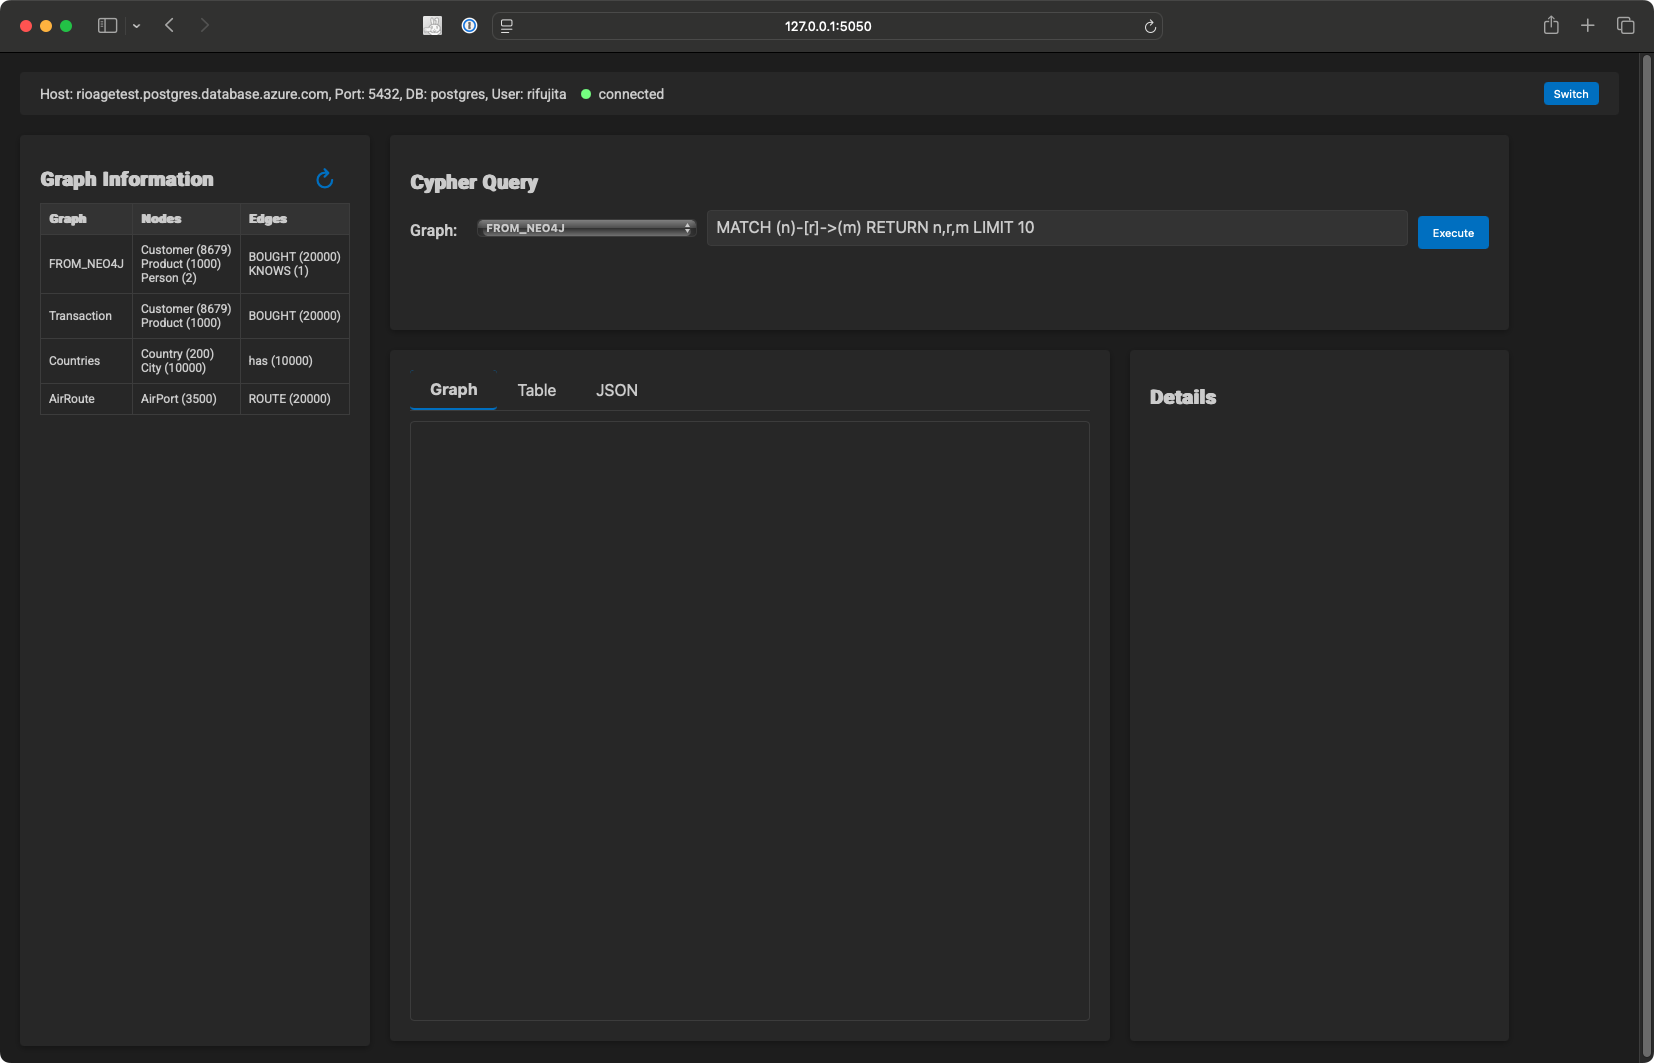The image size is (1654, 1063).
Task: Click the Nodes column header
Action: click(185, 219)
